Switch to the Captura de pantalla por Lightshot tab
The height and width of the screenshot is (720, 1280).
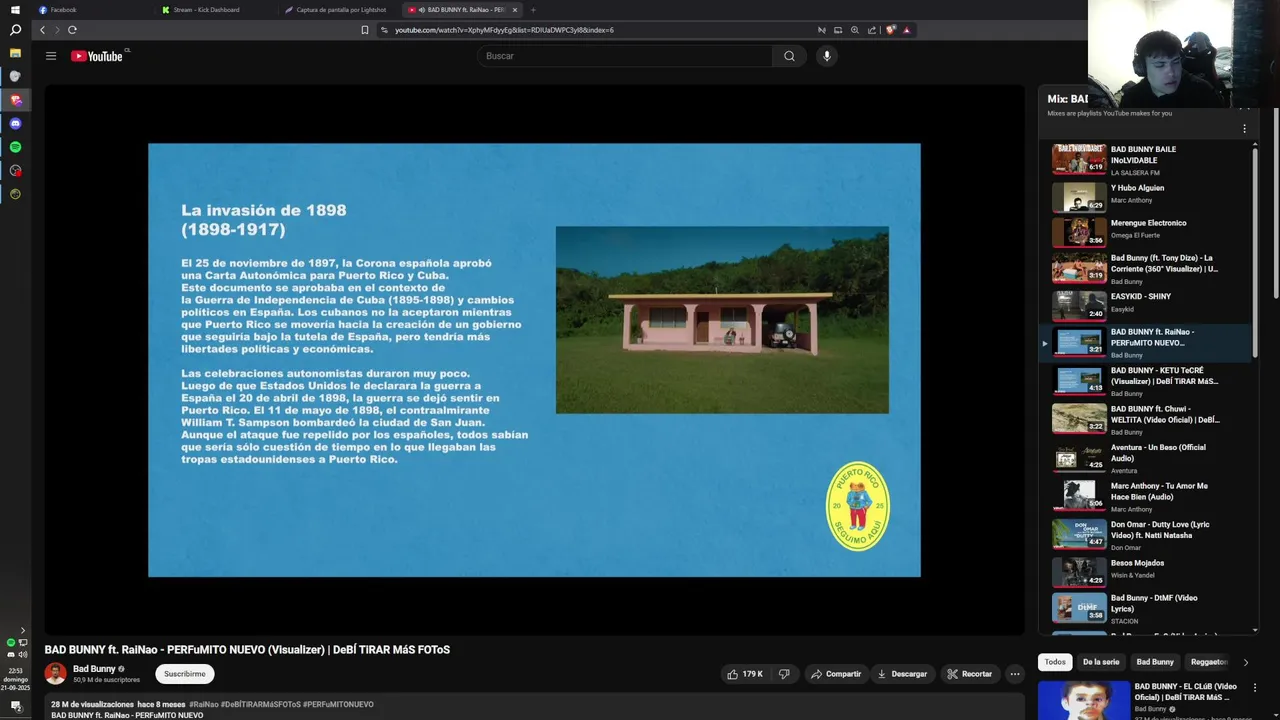tap(340, 9)
